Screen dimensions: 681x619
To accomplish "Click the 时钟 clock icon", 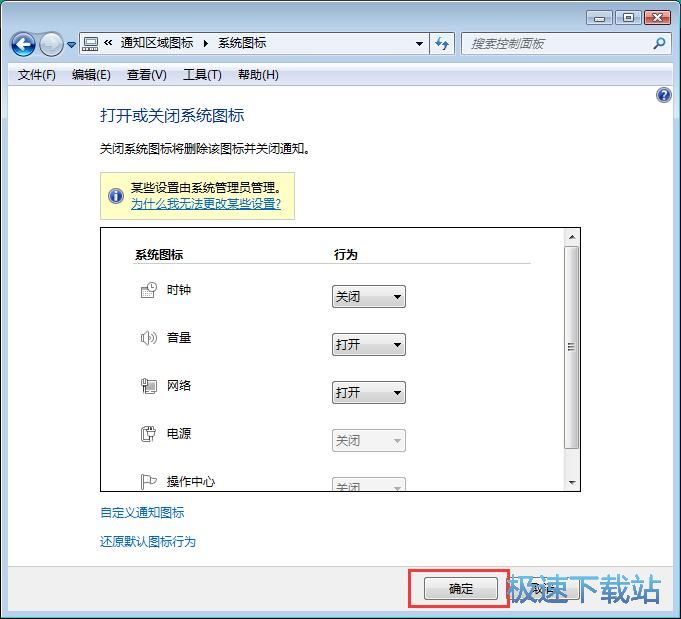I will 149,290.
